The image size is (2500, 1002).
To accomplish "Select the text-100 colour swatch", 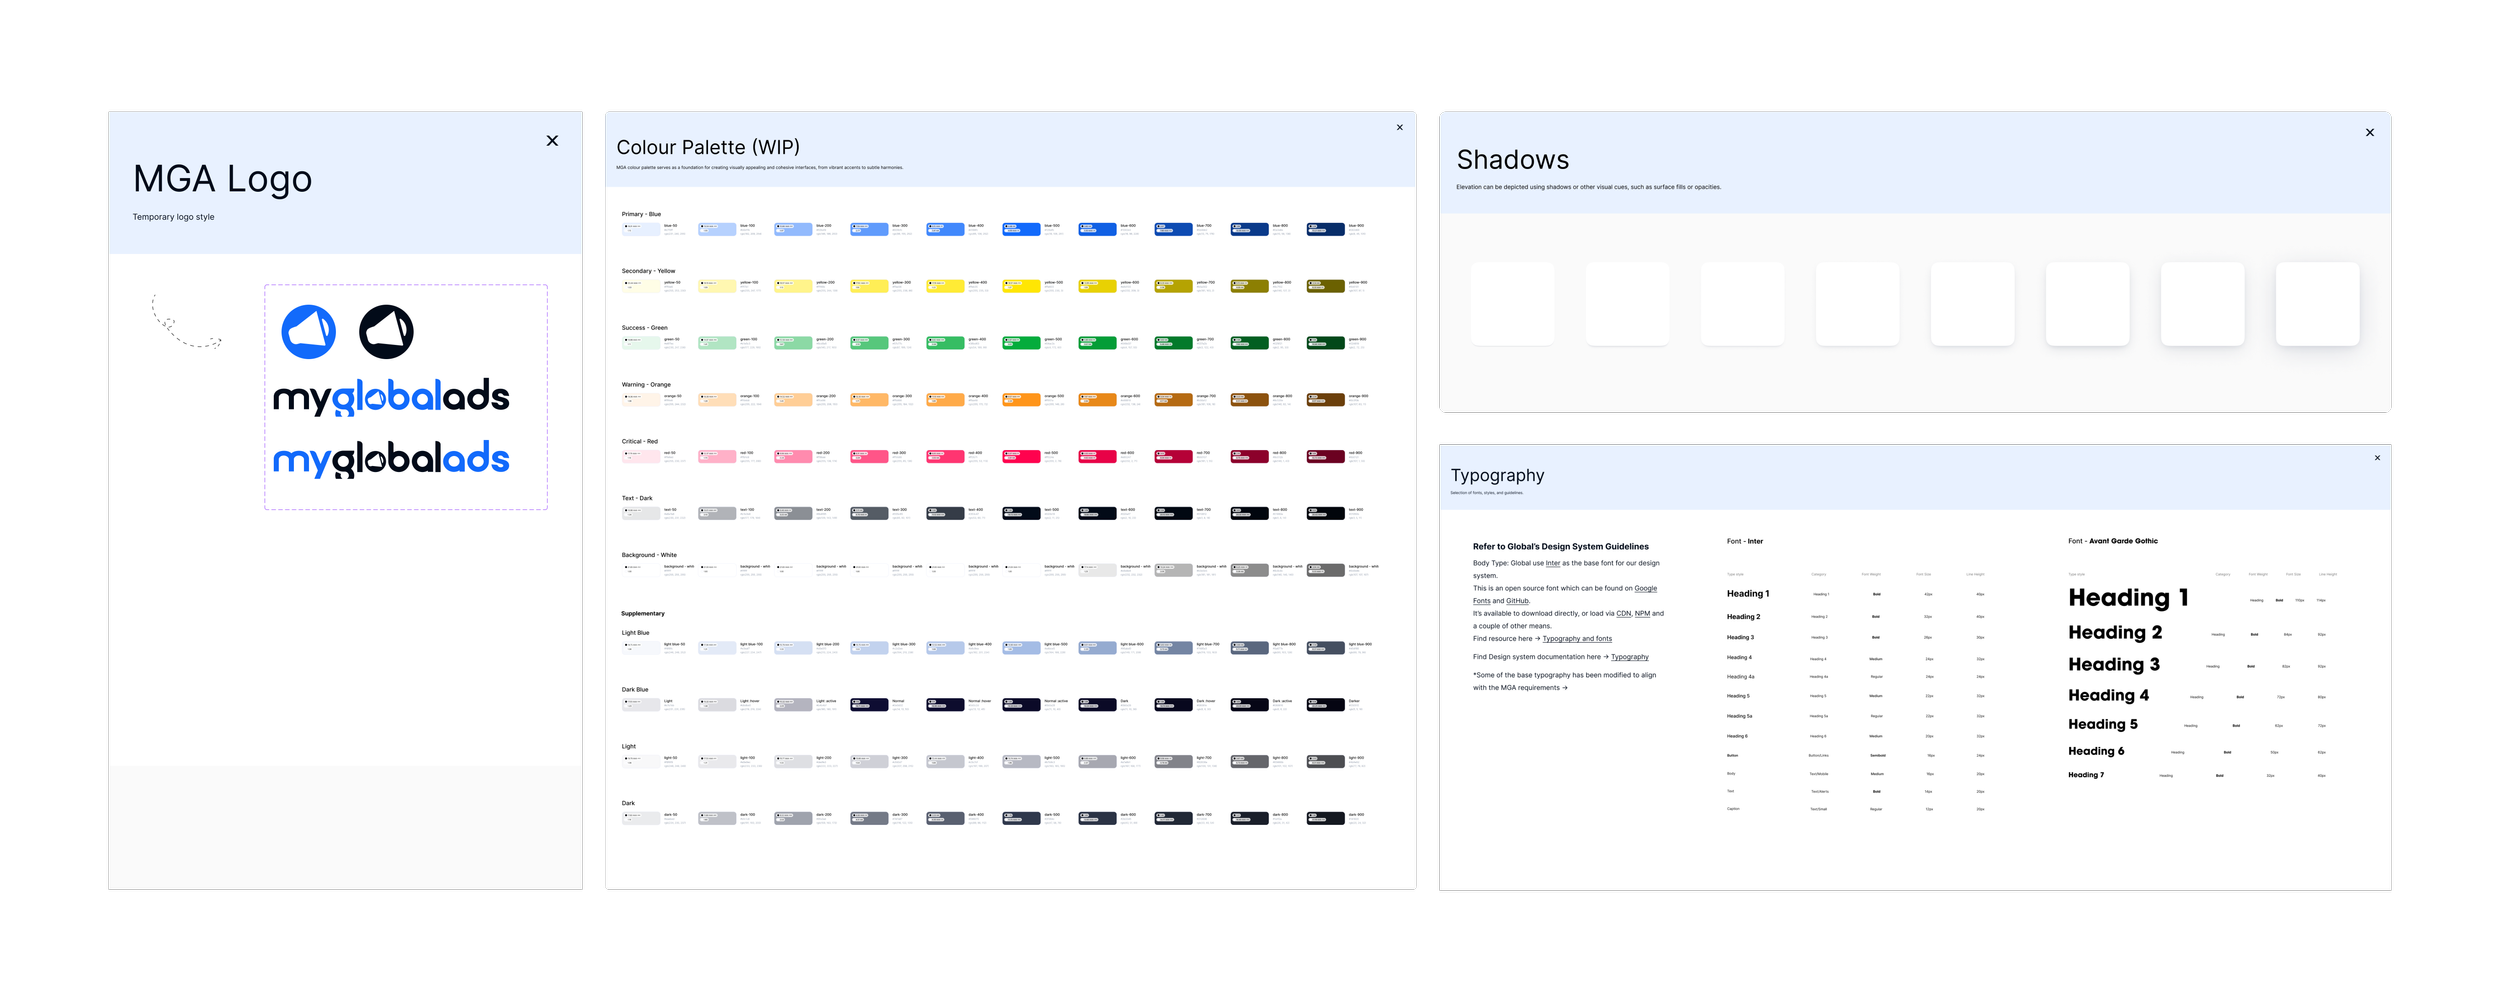I will 717,513.
